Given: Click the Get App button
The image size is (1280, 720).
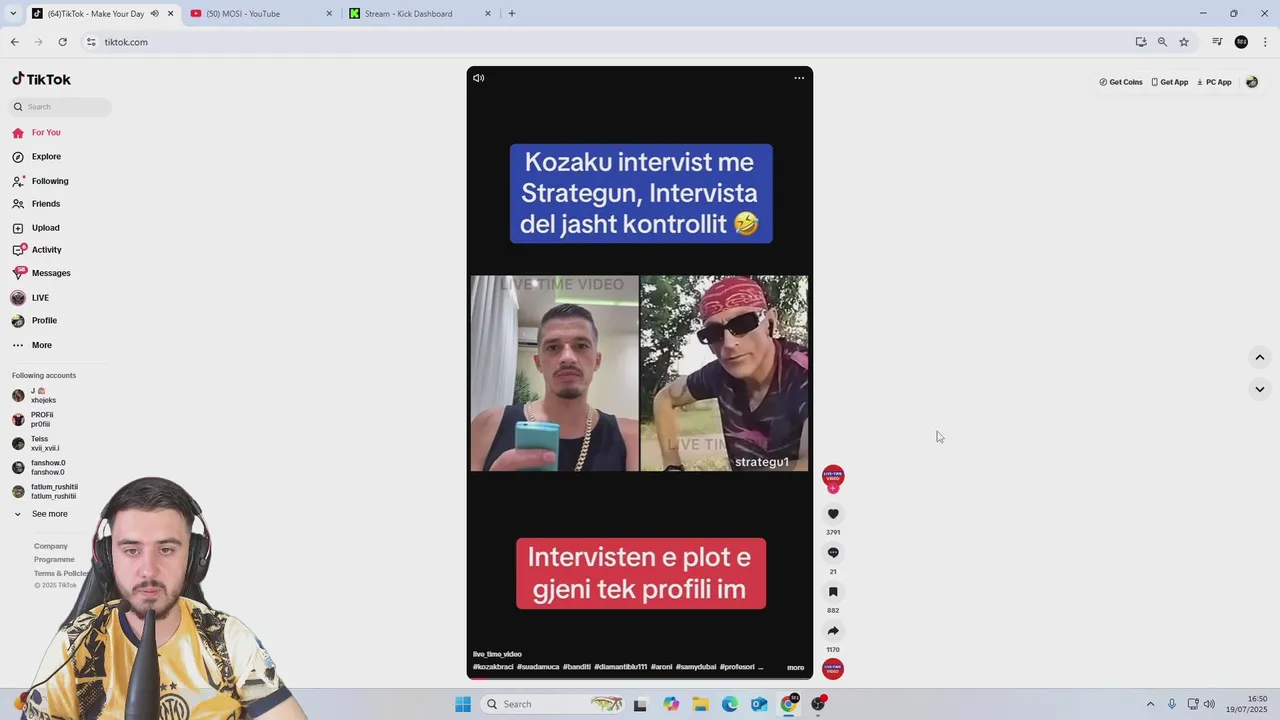Looking at the screenshot, I should 1170,82.
